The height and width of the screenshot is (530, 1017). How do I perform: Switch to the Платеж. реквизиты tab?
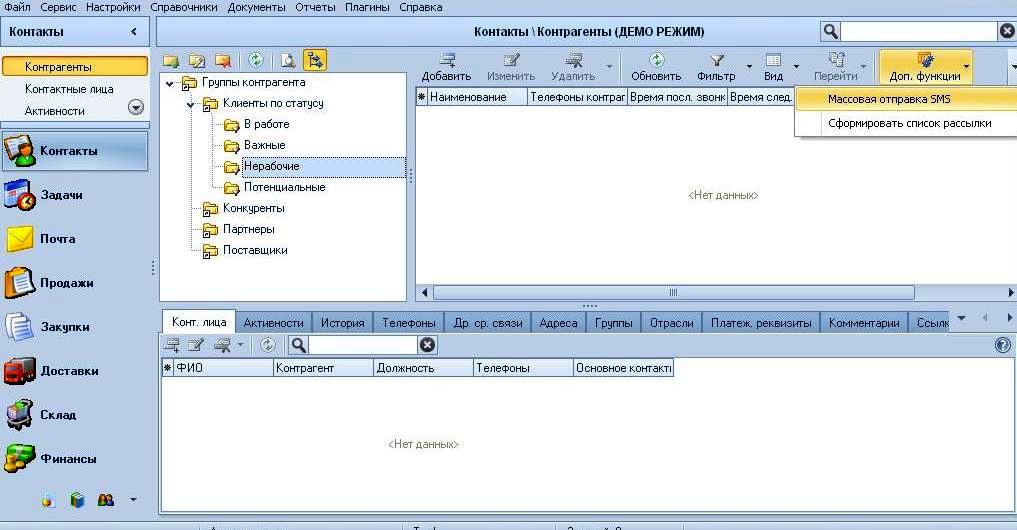[x=761, y=322]
